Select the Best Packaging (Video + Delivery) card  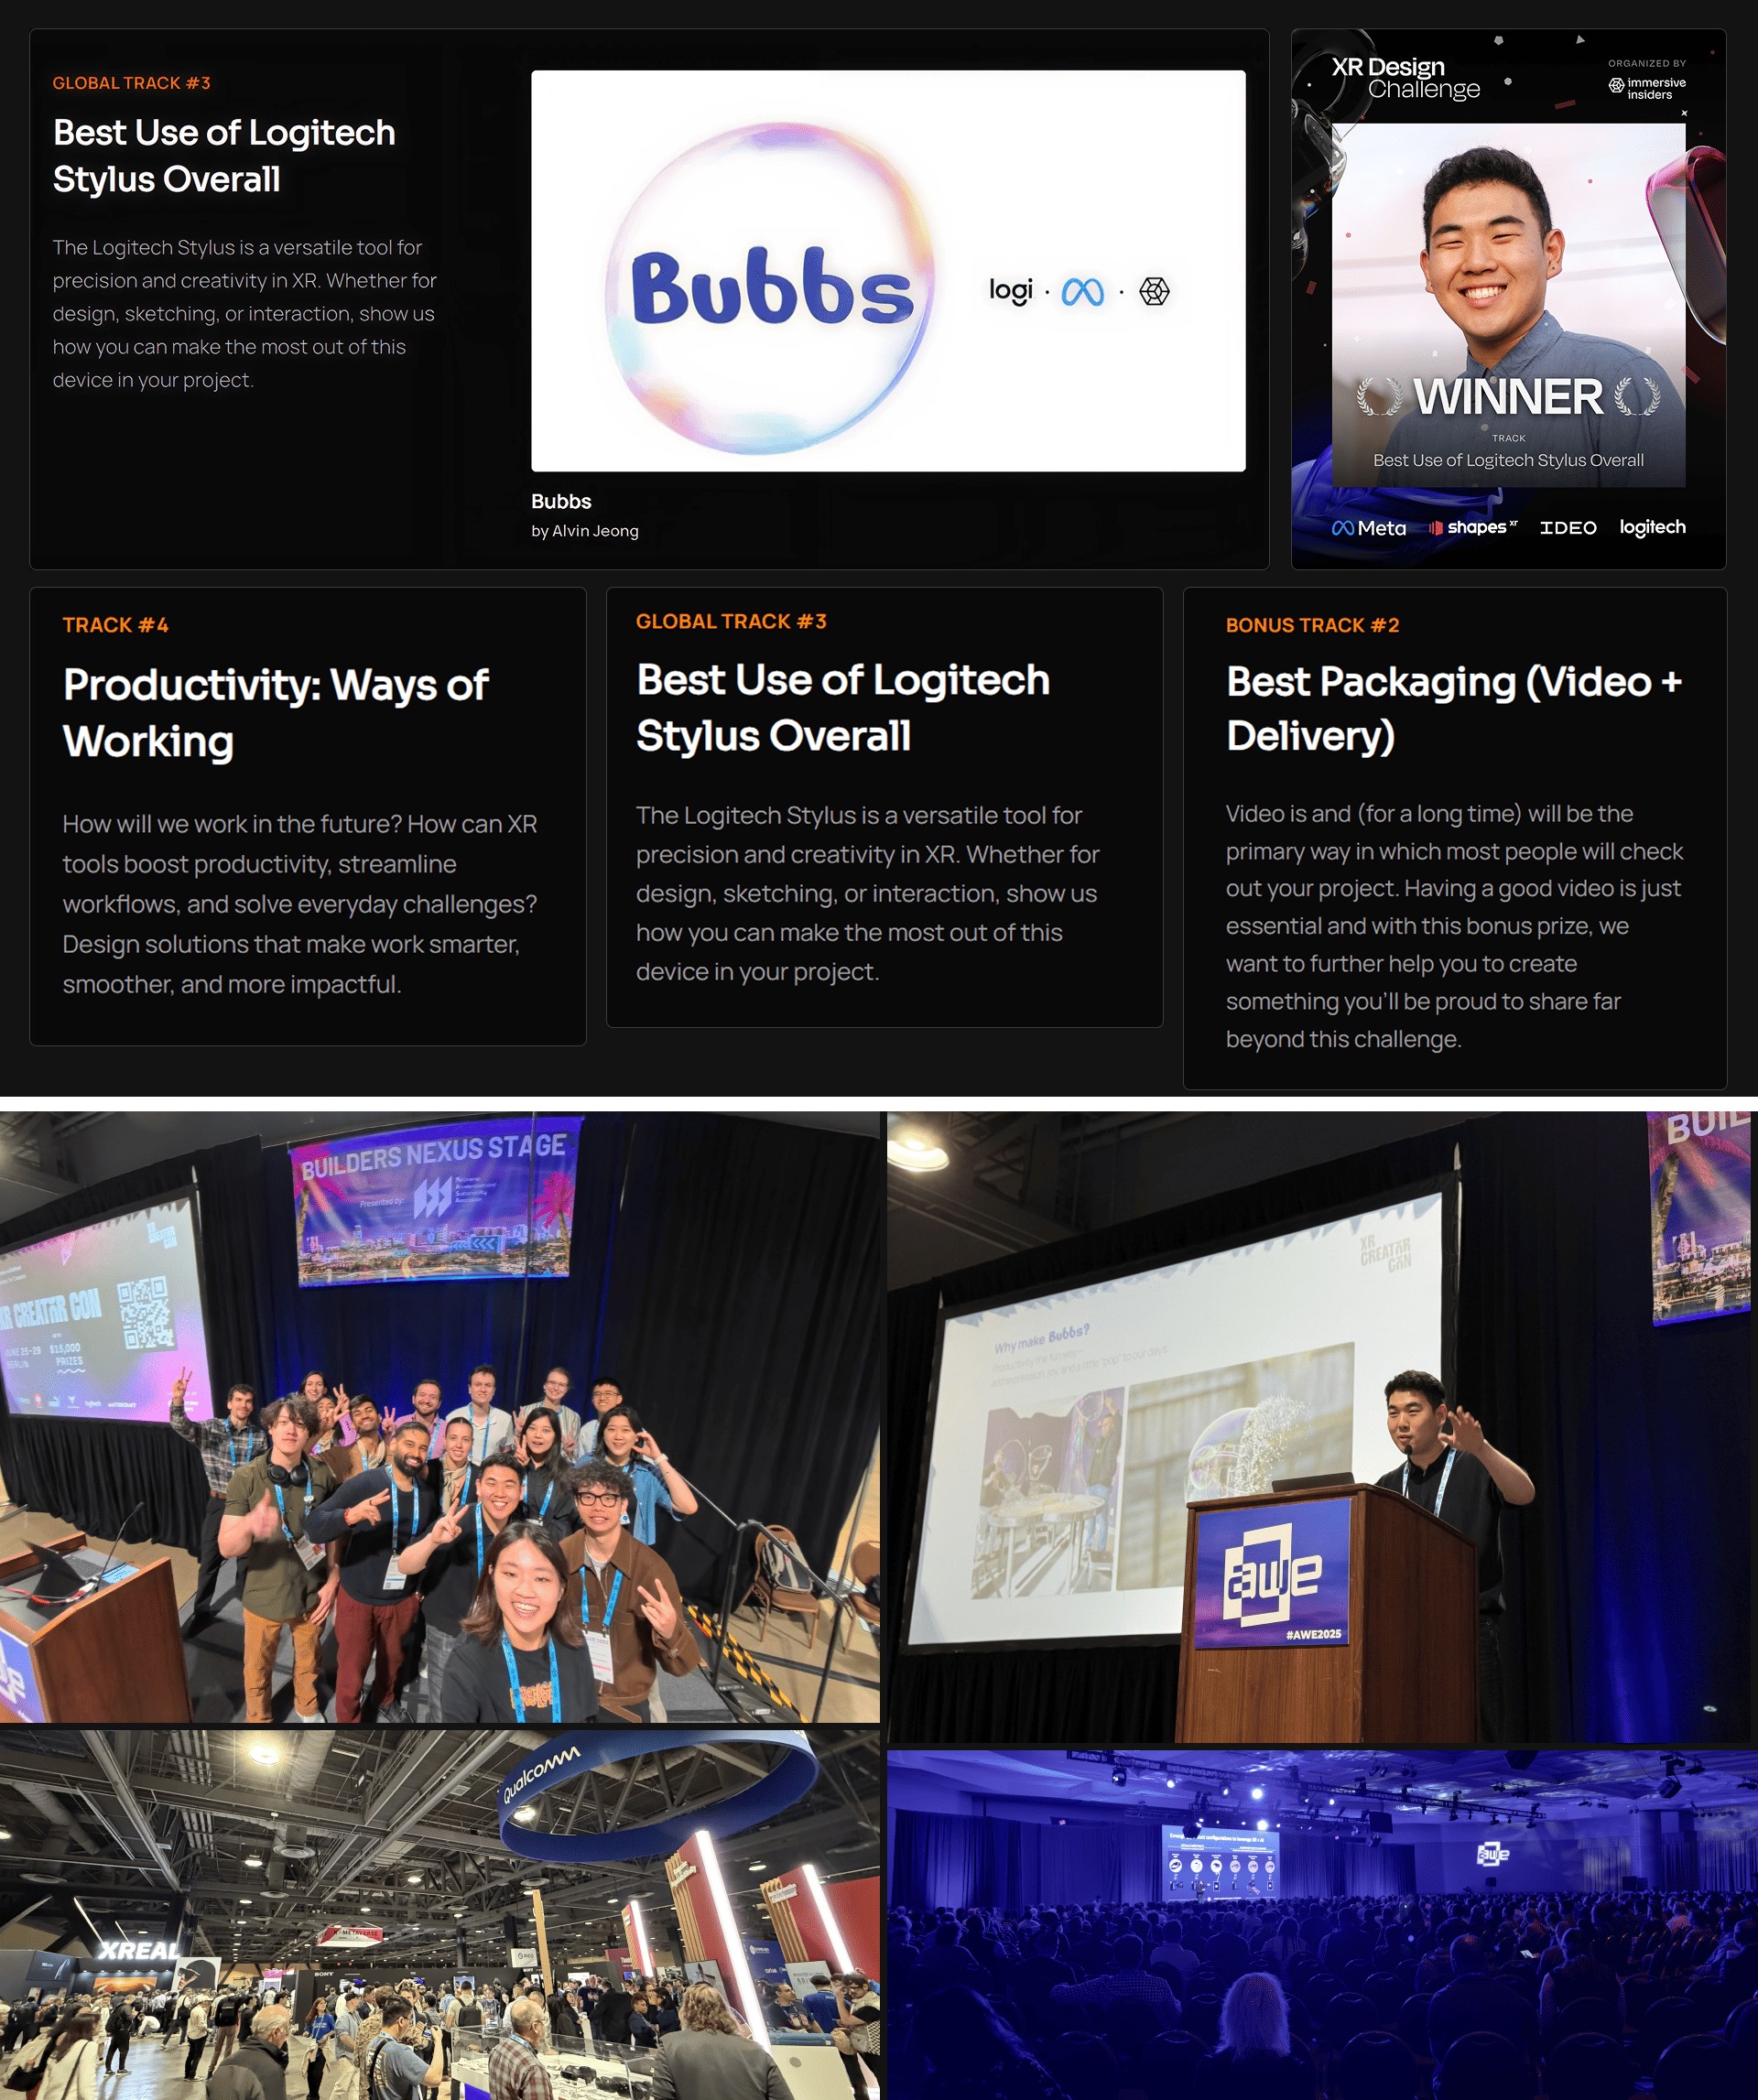(1454, 838)
